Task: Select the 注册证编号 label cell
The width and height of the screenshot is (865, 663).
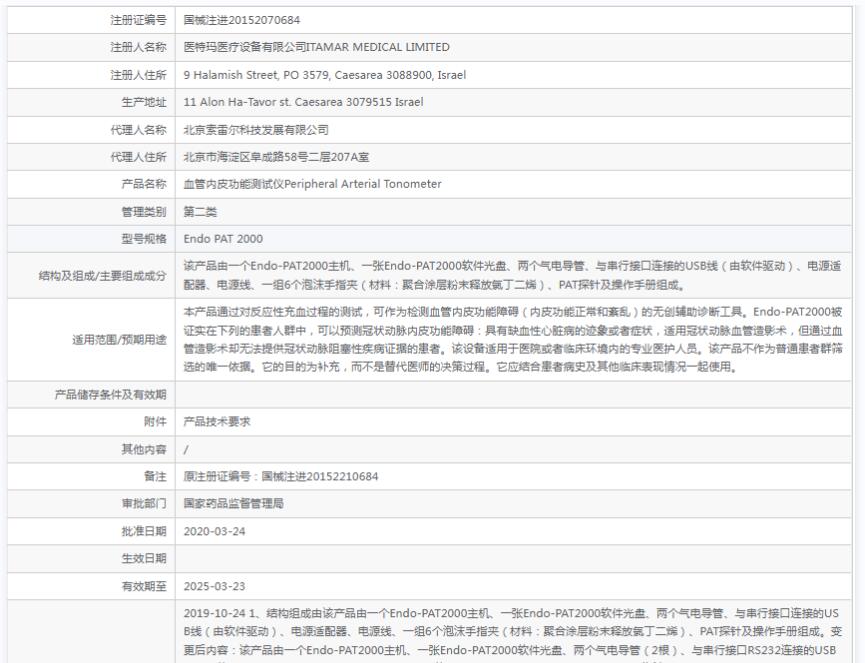Action: 91,20
